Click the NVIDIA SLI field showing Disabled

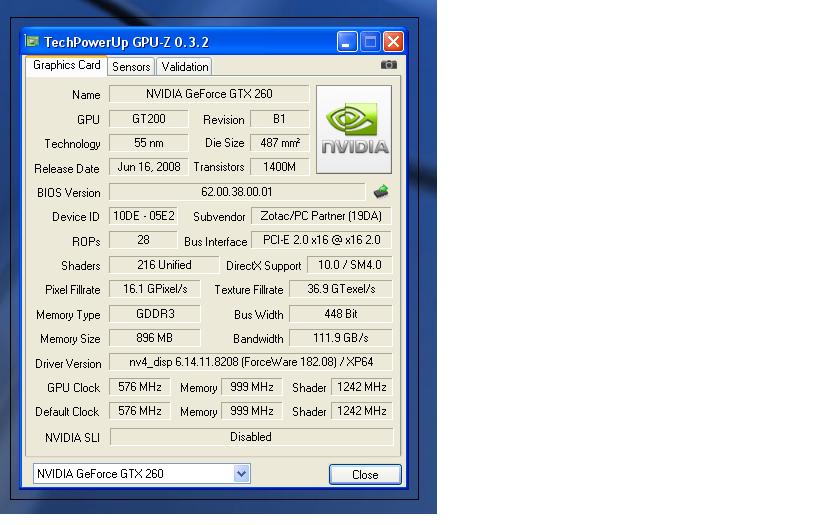pyautogui.click(x=251, y=437)
